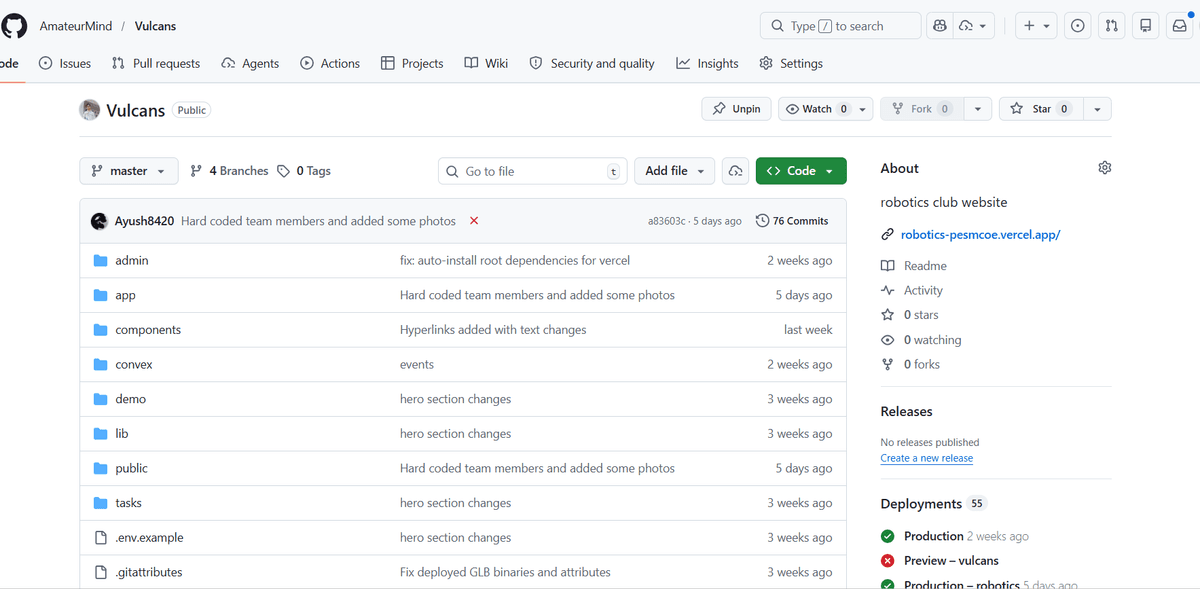Open the create new plus dropdown

(x=1036, y=26)
